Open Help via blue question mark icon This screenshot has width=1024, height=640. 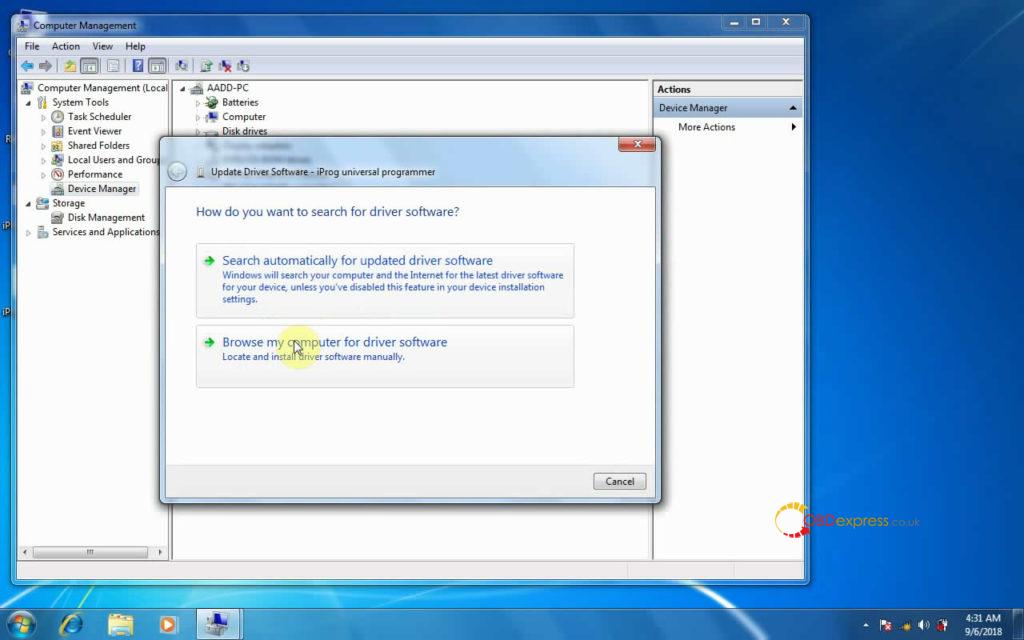138,66
